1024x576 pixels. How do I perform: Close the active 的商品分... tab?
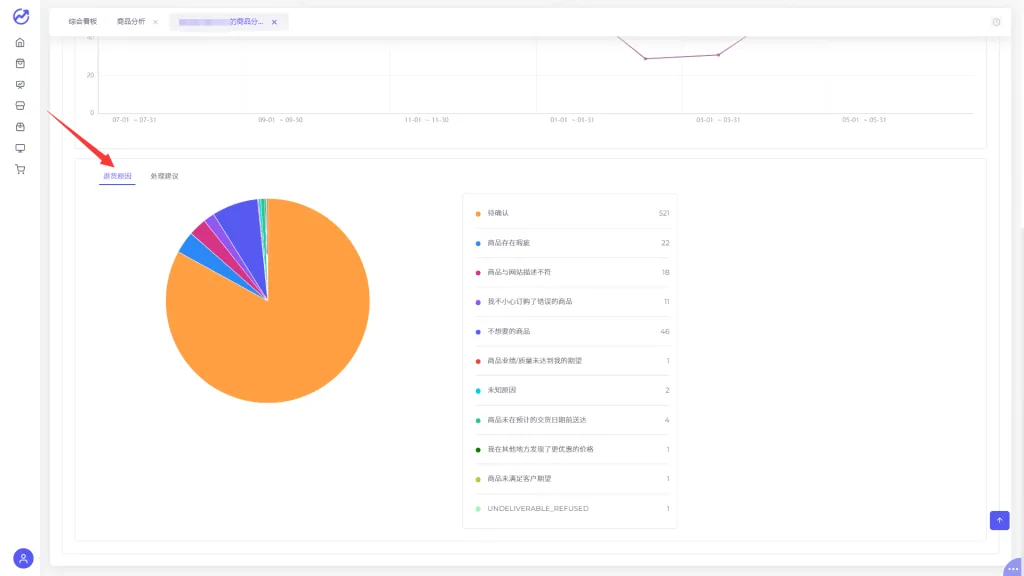click(274, 22)
